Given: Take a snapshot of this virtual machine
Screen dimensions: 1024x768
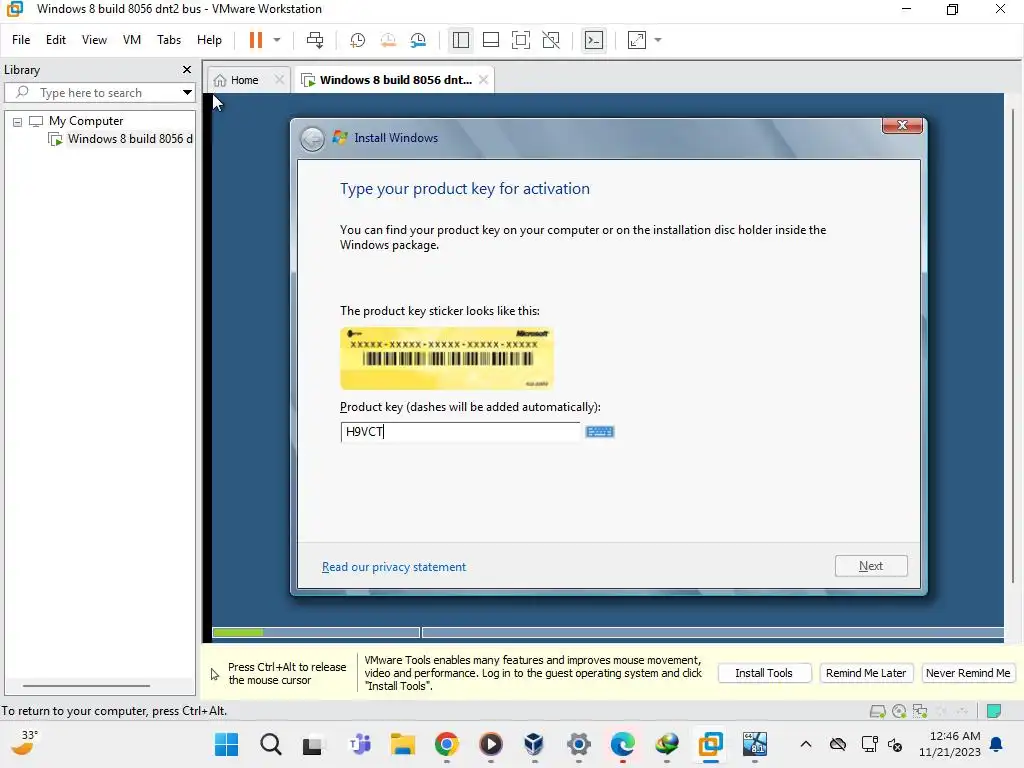Looking at the screenshot, I should click(x=357, y=40).
